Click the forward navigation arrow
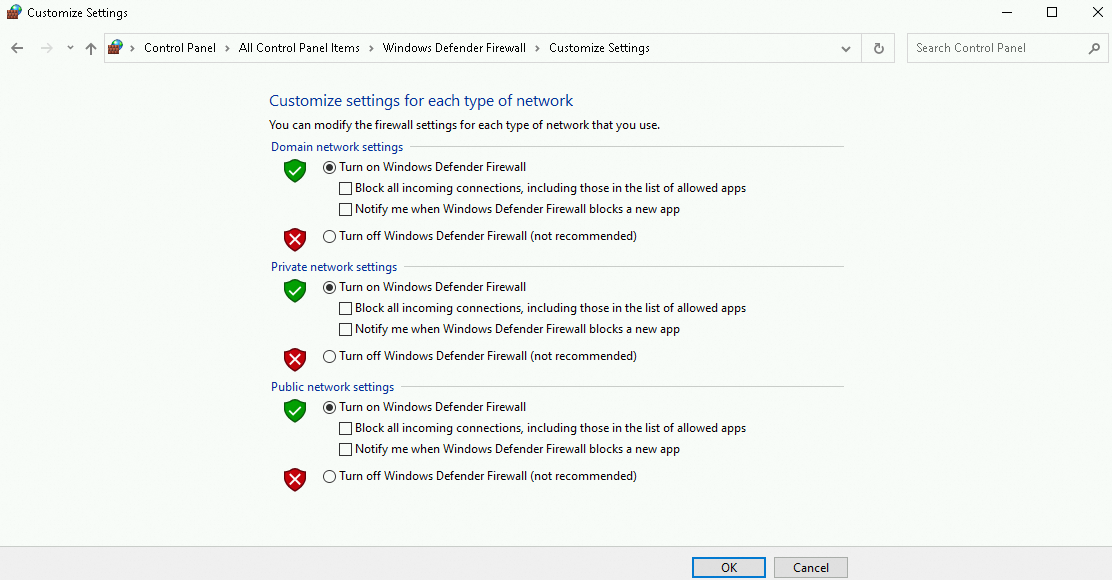1112x580 pixels. point(47,48)
